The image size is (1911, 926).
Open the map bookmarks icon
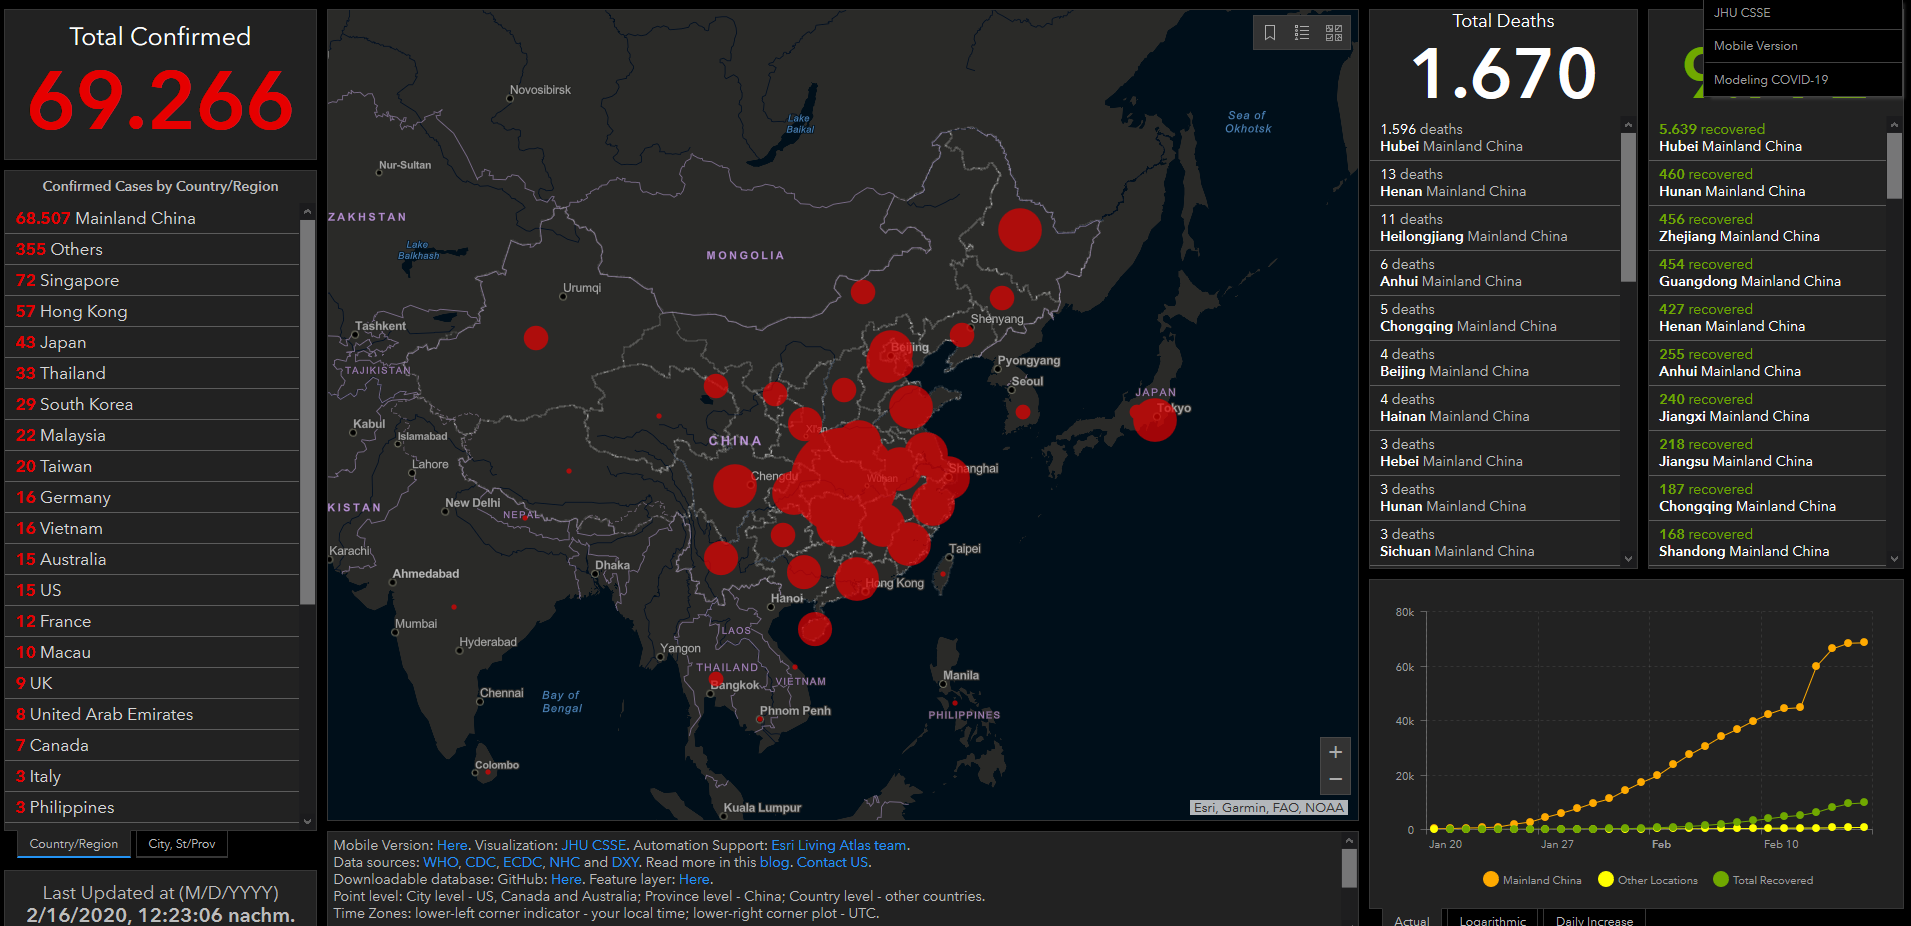(x=1269, y=33)
